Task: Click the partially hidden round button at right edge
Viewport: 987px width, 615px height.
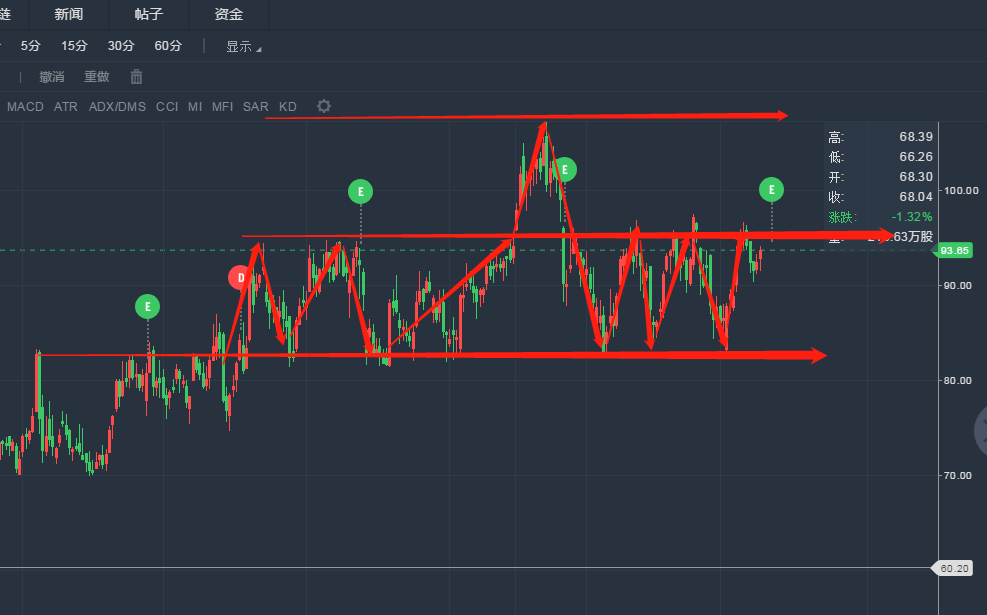Action: click(x=980, y=430)
